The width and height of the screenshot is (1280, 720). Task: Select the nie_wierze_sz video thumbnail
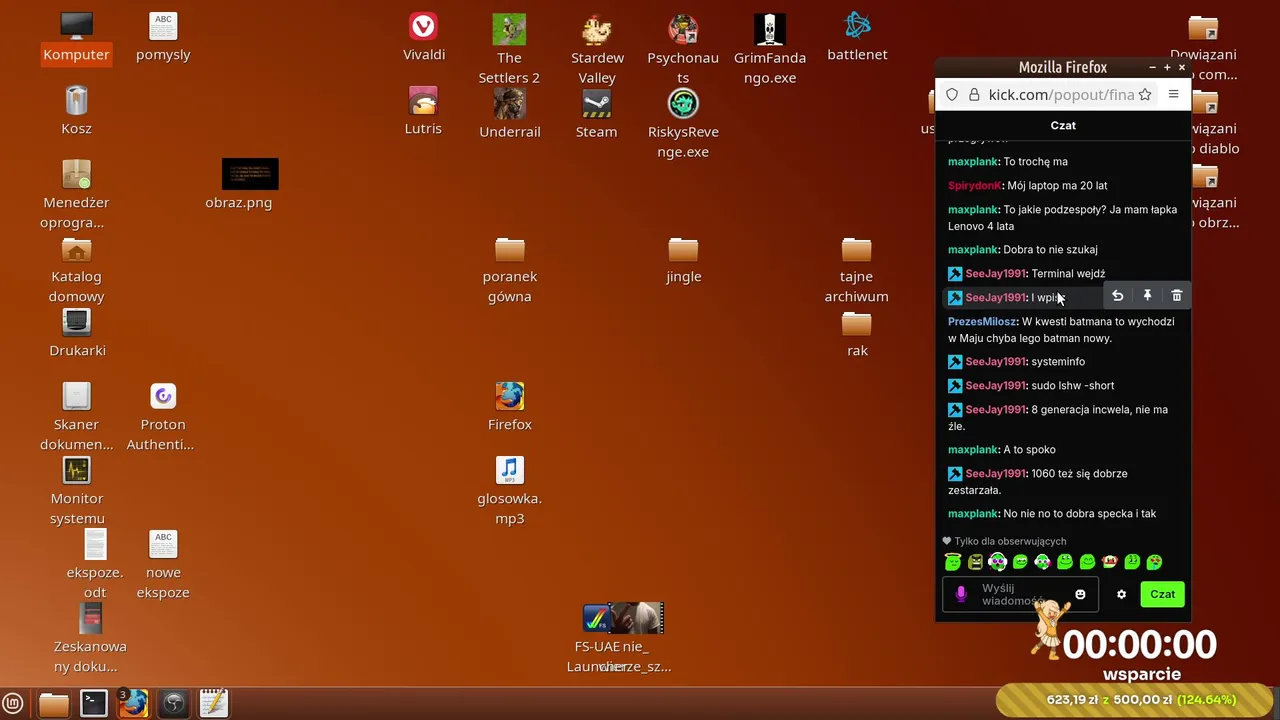(636, 619)
